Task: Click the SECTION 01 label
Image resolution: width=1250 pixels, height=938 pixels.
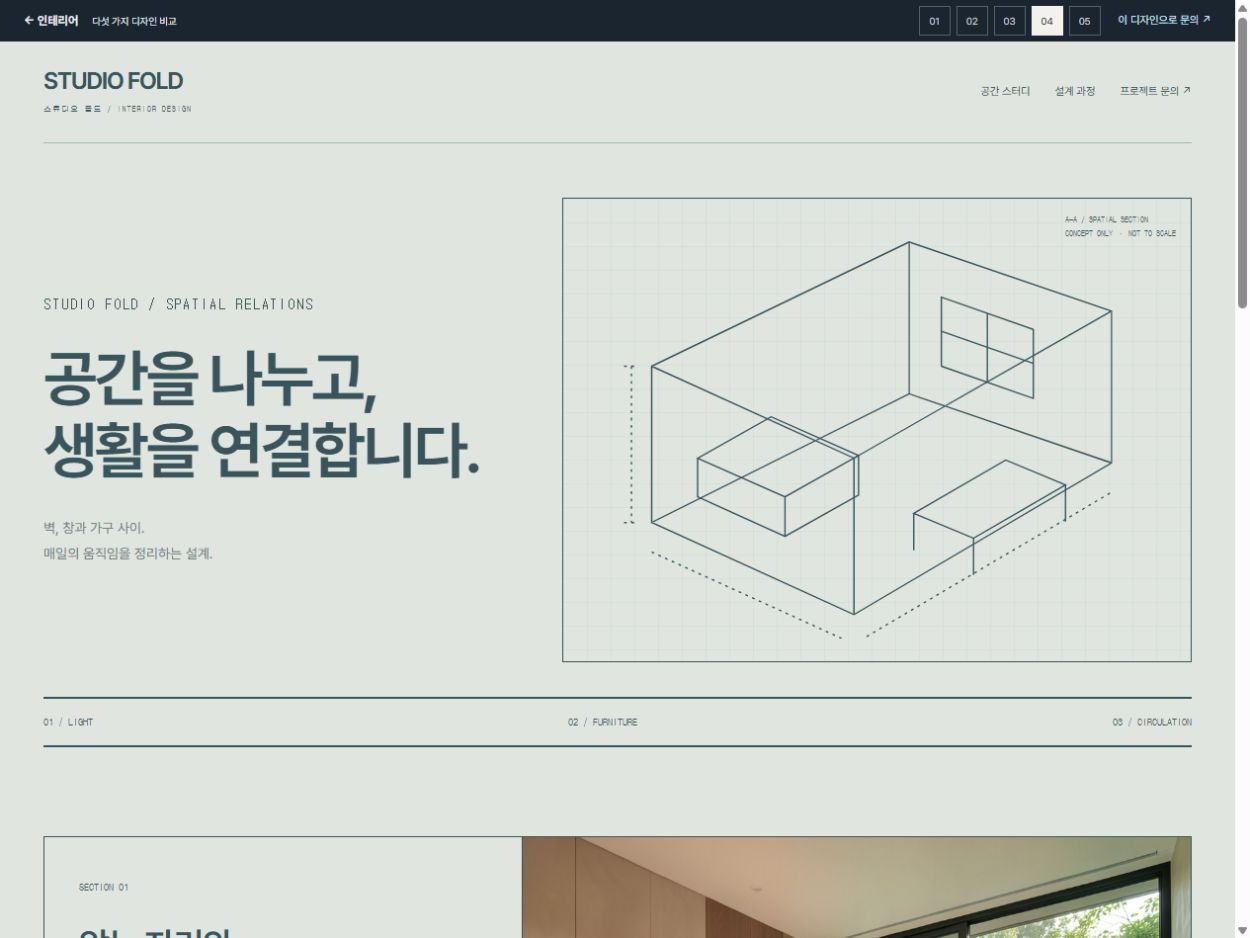Action: [104, 887]
